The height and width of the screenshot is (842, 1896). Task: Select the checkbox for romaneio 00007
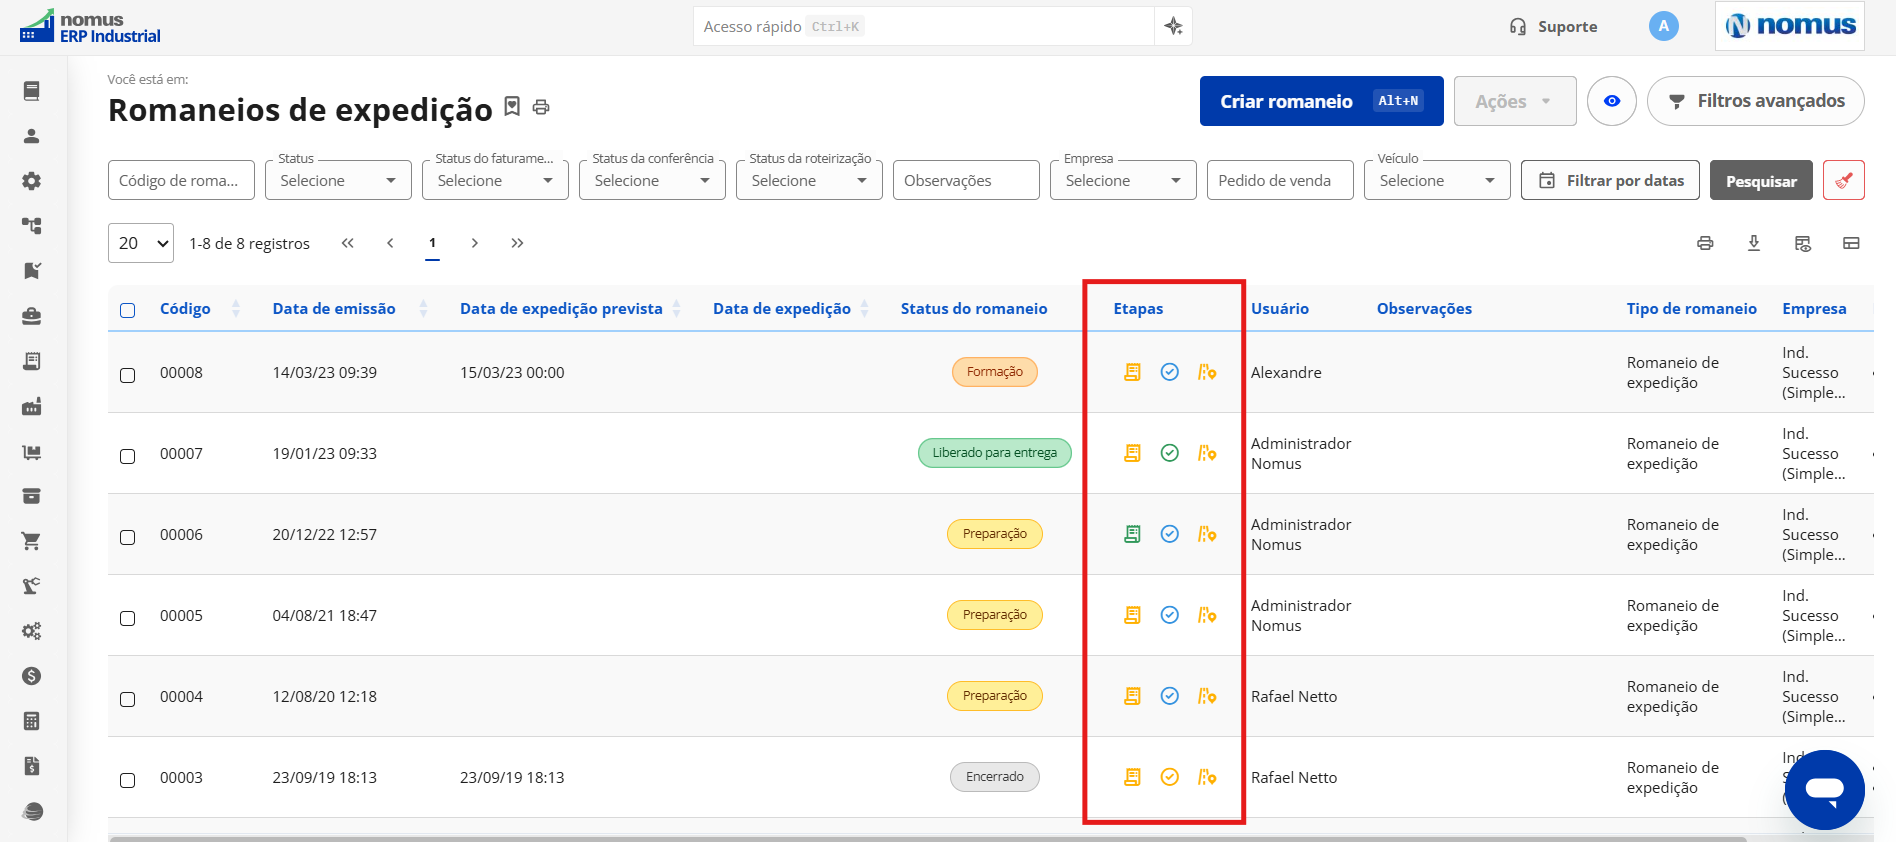point(128,456)
